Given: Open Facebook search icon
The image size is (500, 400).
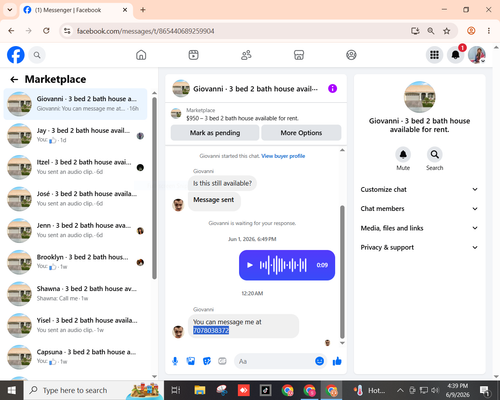Looking at the screenshot, I should [37, 55].
